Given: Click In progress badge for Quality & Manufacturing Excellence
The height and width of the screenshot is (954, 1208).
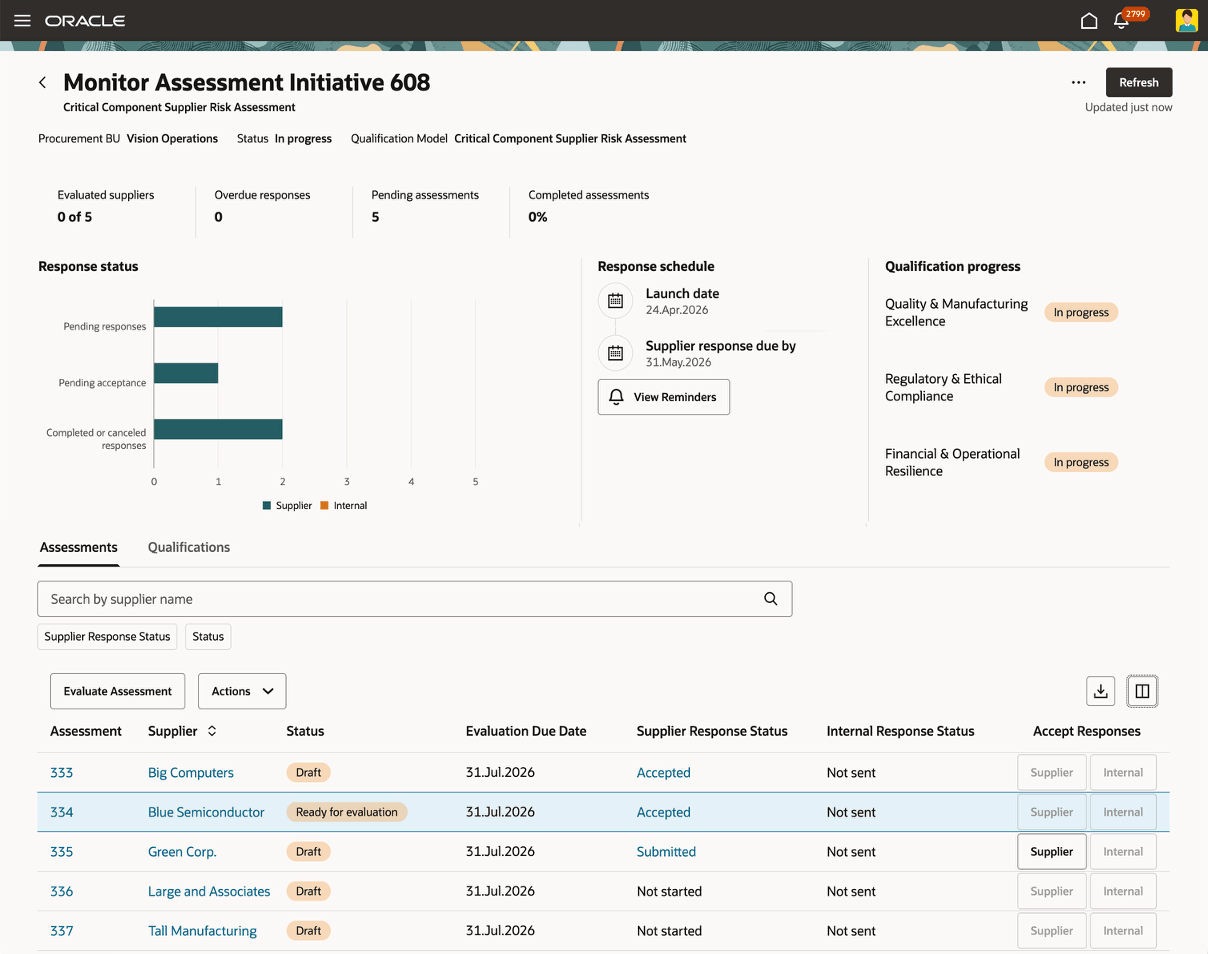Looking at the screenshot, I should (x=1081, y=312).
